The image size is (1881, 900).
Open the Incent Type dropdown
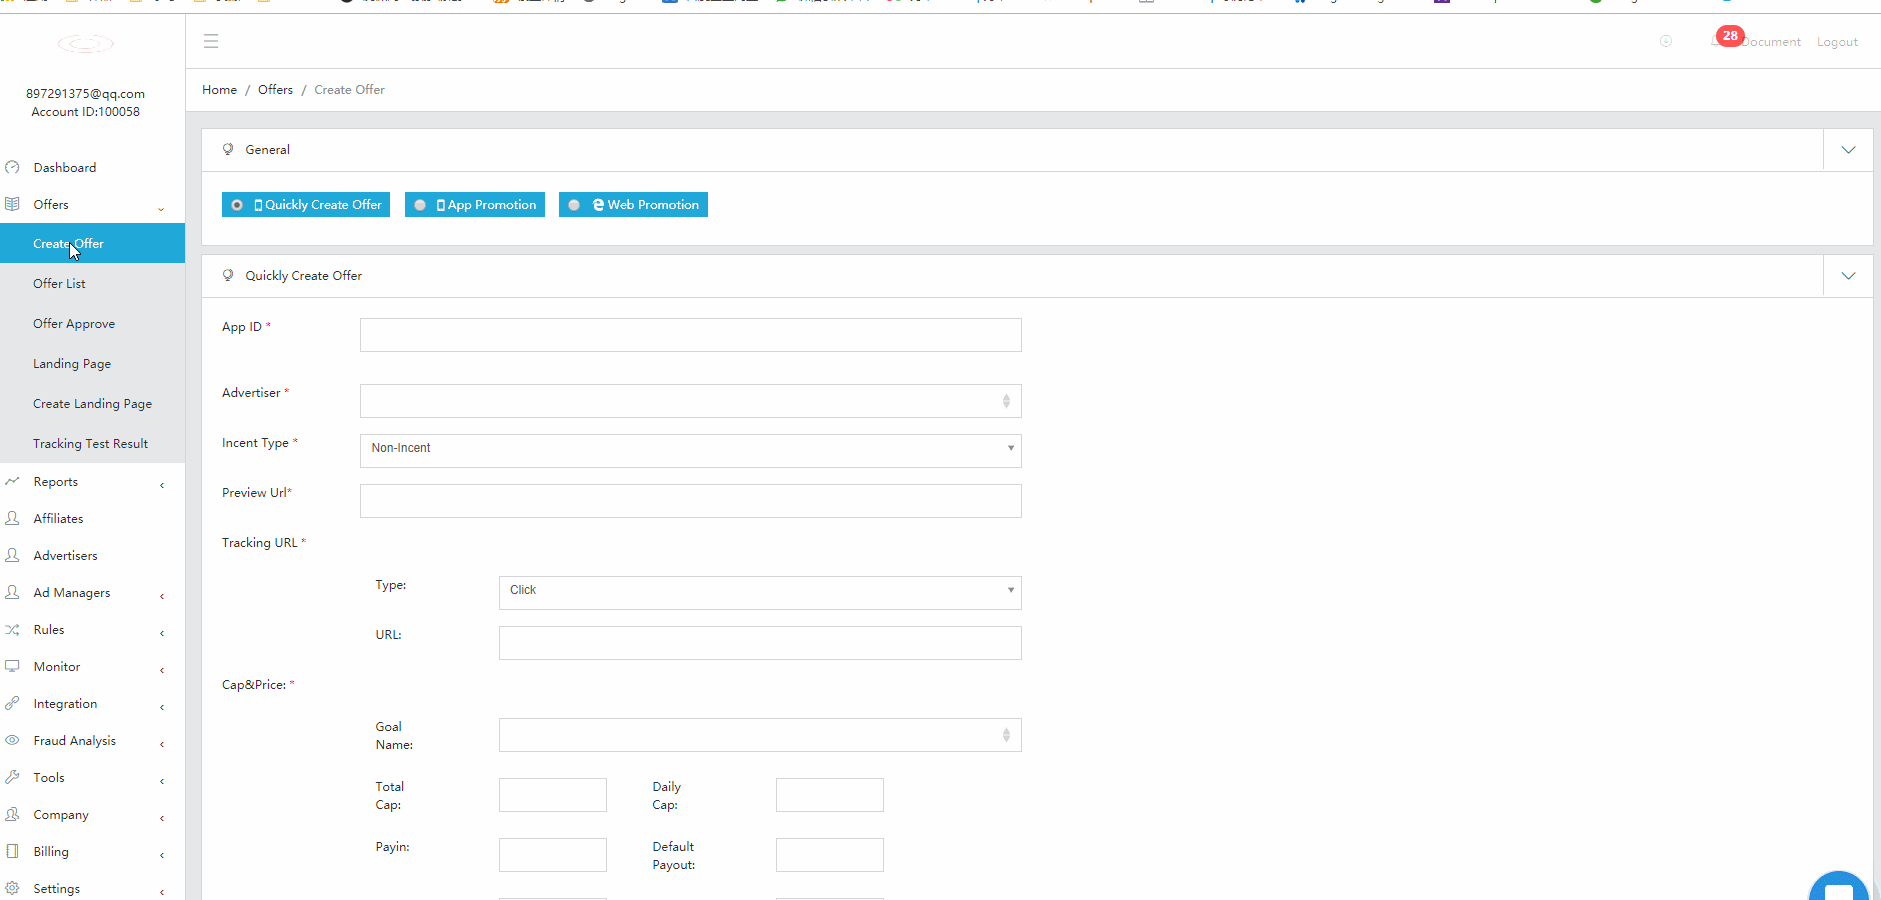[690, 450]
